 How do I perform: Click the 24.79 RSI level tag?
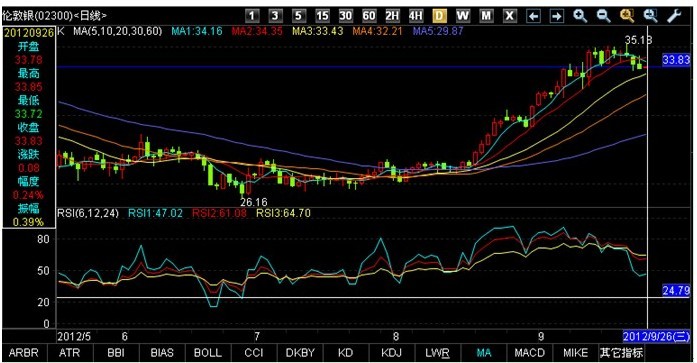676,291
